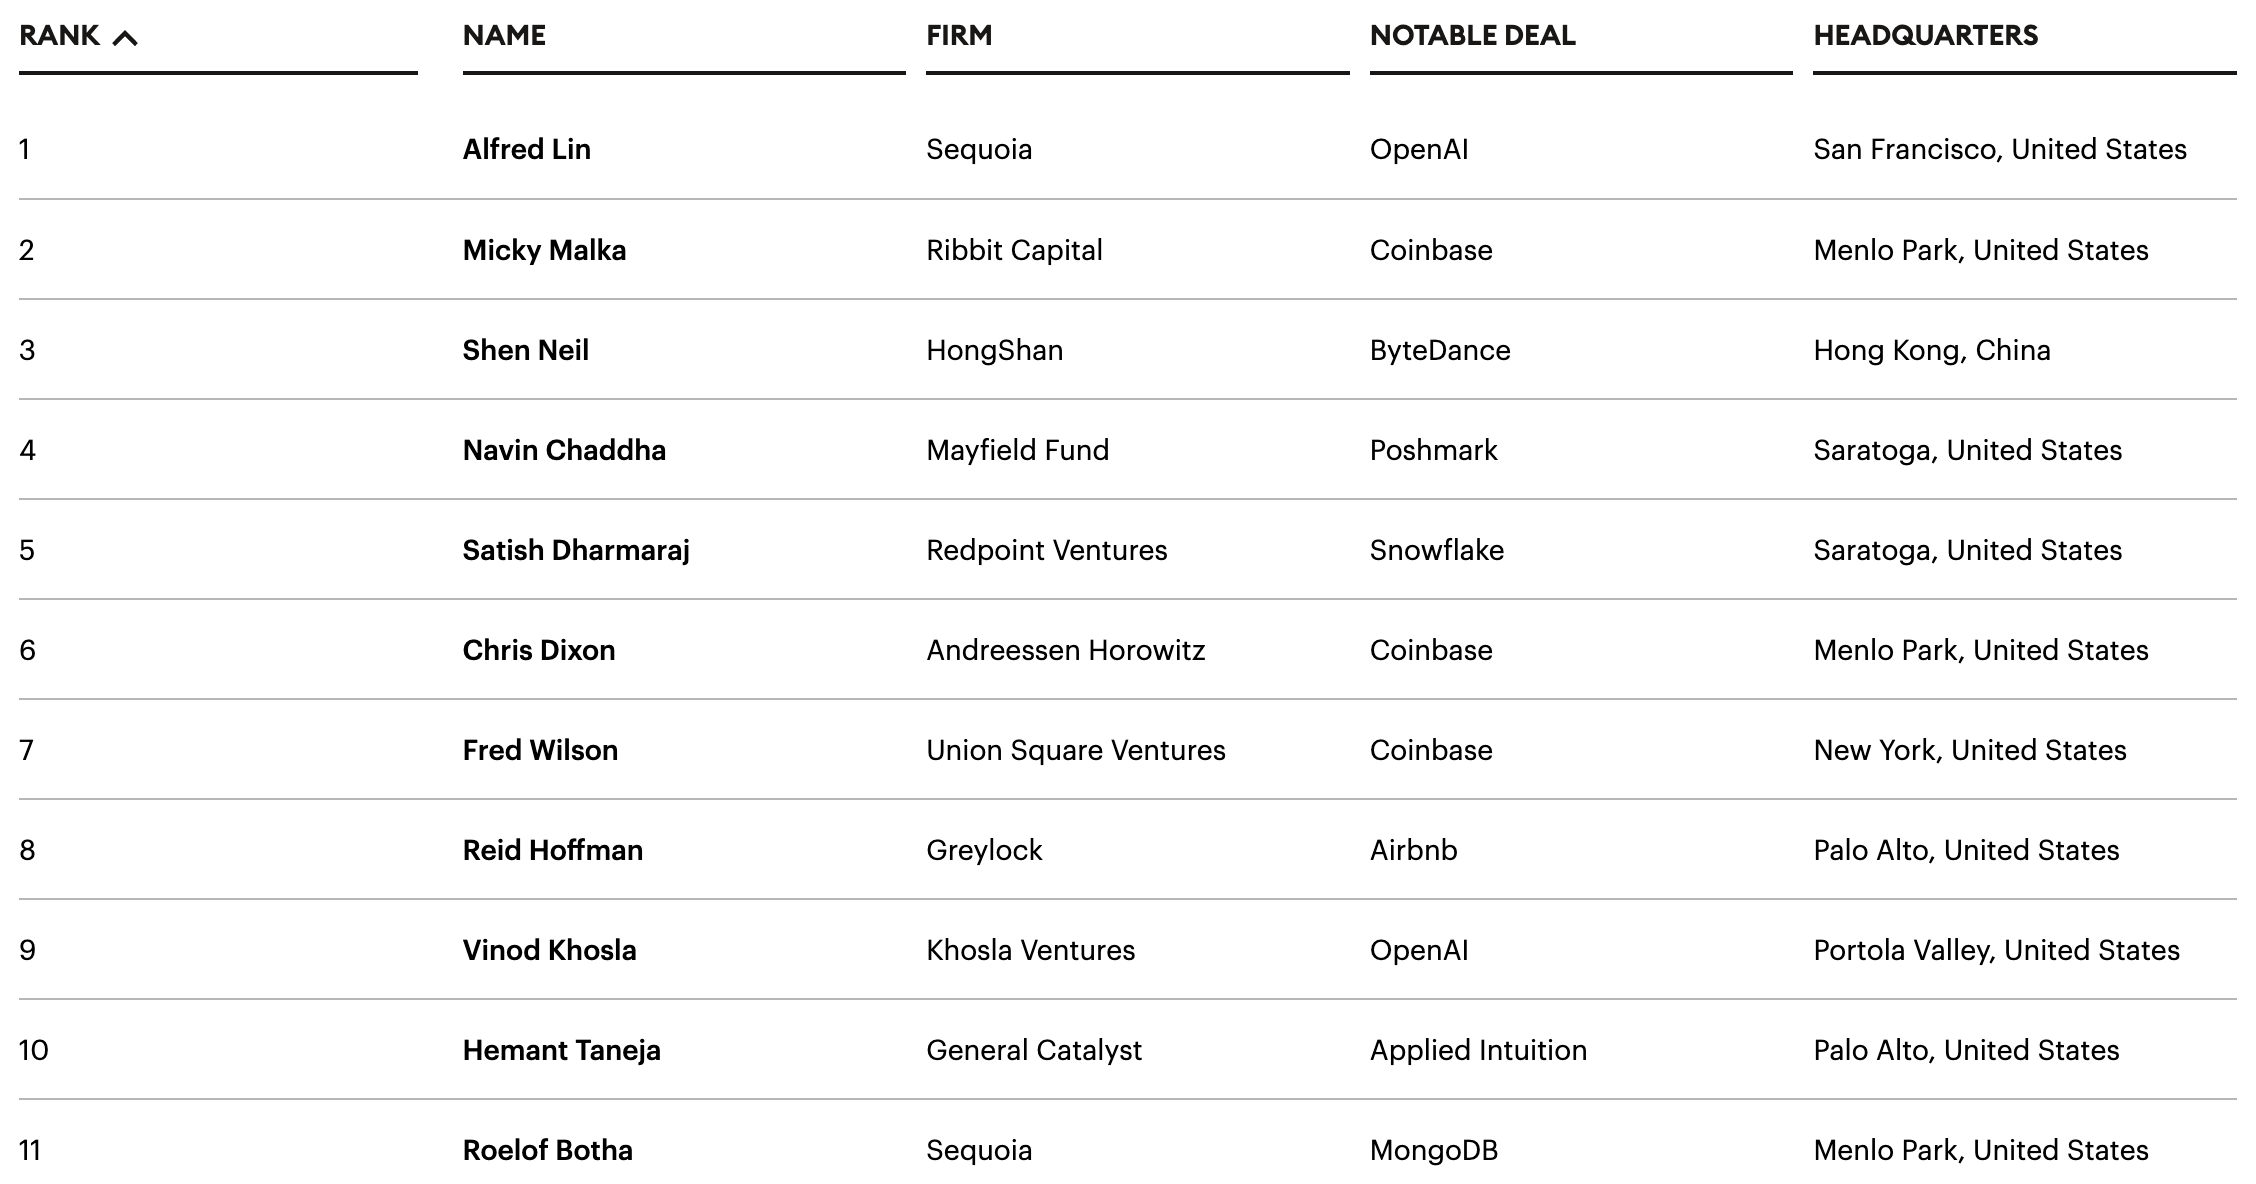This screenshot has height=1184, width=2256.
Task: Select Hemant Taneja's name link
Action: coord(561,1050)
